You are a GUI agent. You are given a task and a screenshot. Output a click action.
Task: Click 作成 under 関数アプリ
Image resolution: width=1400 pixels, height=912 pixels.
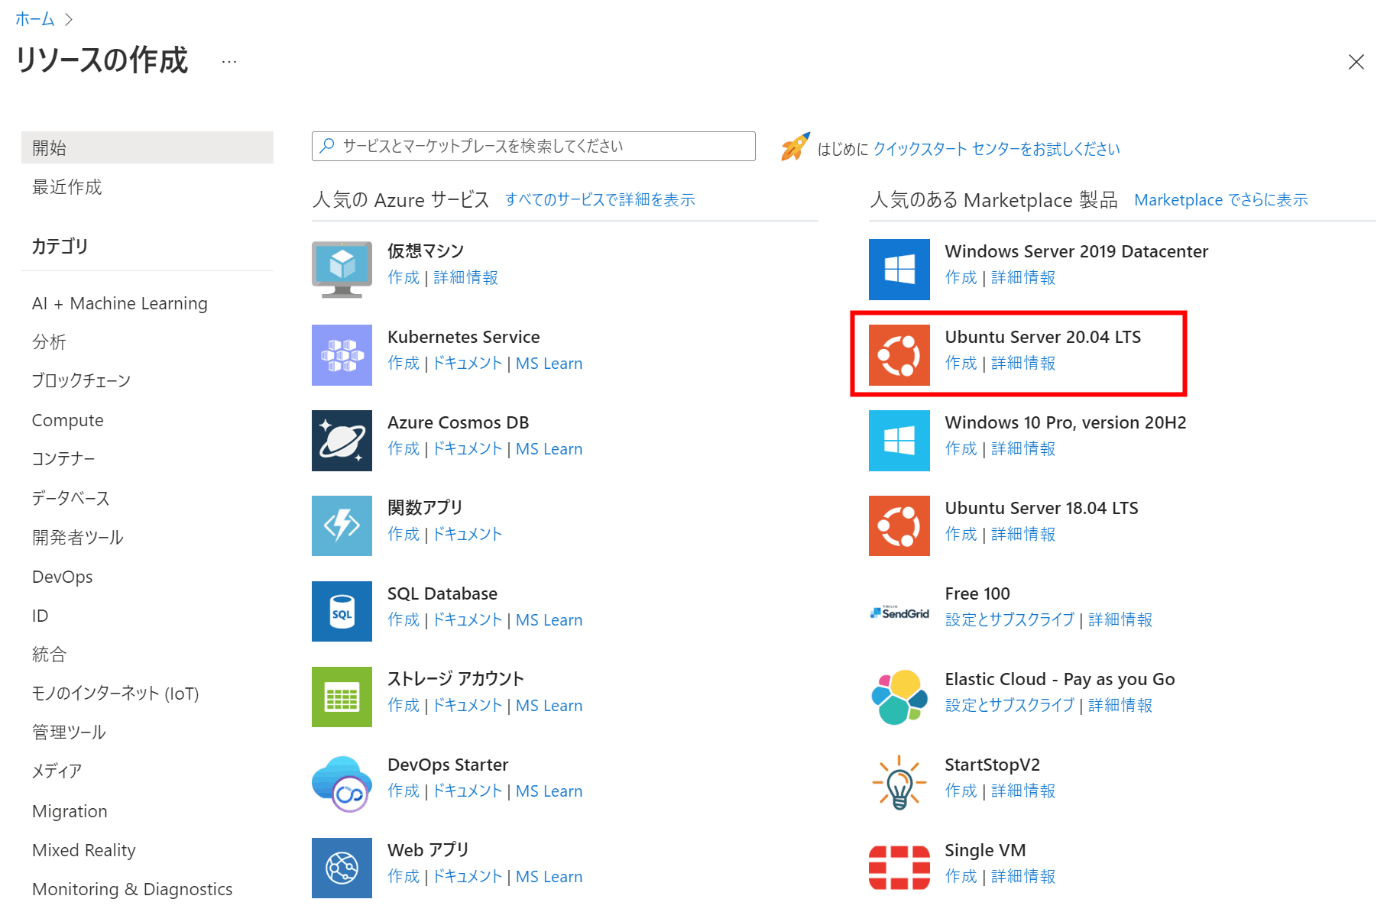(x=404, y=534)
